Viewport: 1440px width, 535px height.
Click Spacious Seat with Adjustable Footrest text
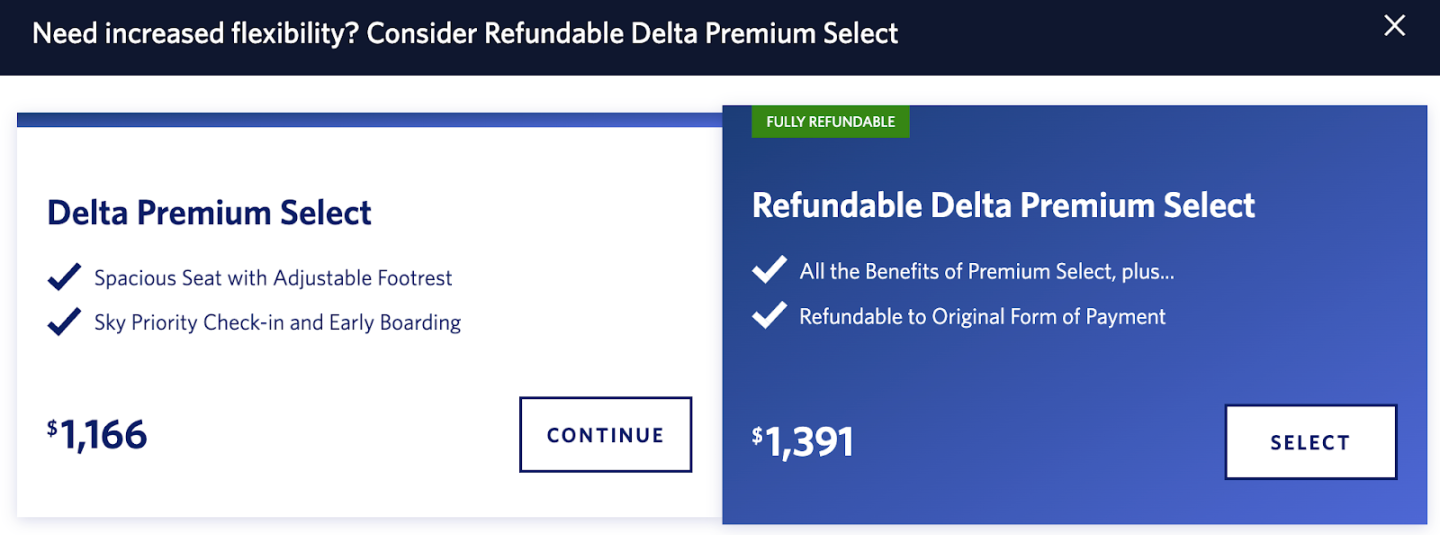[273, 278]
